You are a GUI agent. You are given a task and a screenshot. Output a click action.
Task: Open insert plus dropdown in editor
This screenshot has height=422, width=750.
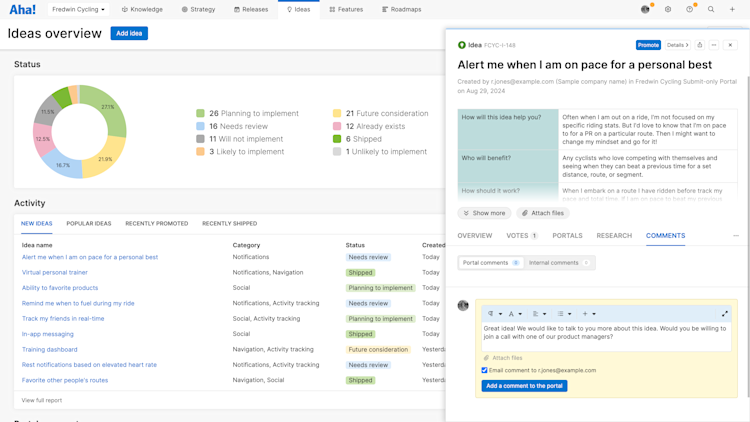pos(589,314)
